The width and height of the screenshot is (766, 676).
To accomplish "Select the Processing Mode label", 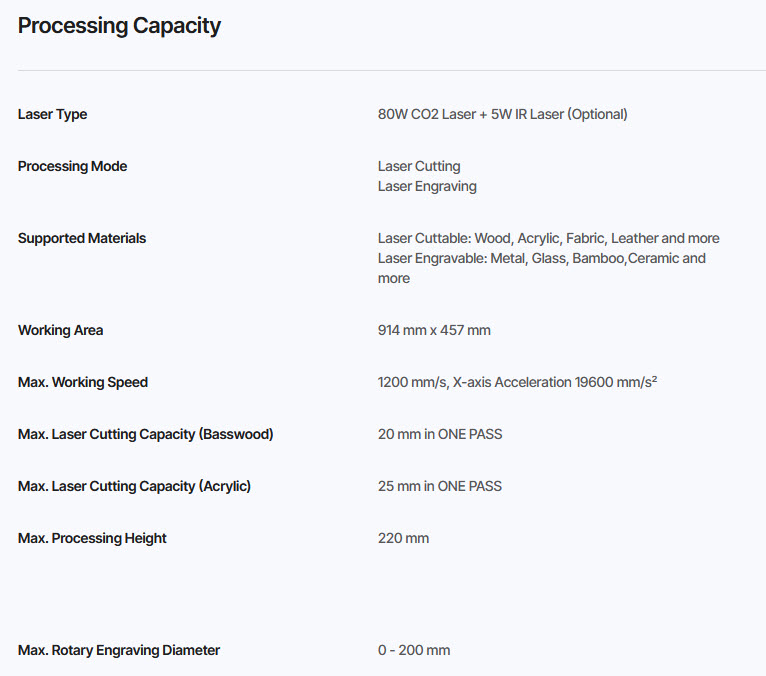I will [x=72, y=166].
